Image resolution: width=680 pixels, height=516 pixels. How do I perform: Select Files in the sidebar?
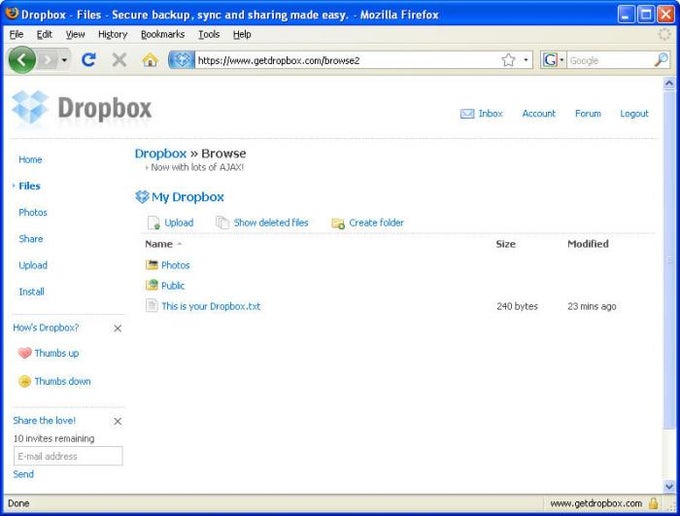[x=29, y=186]
